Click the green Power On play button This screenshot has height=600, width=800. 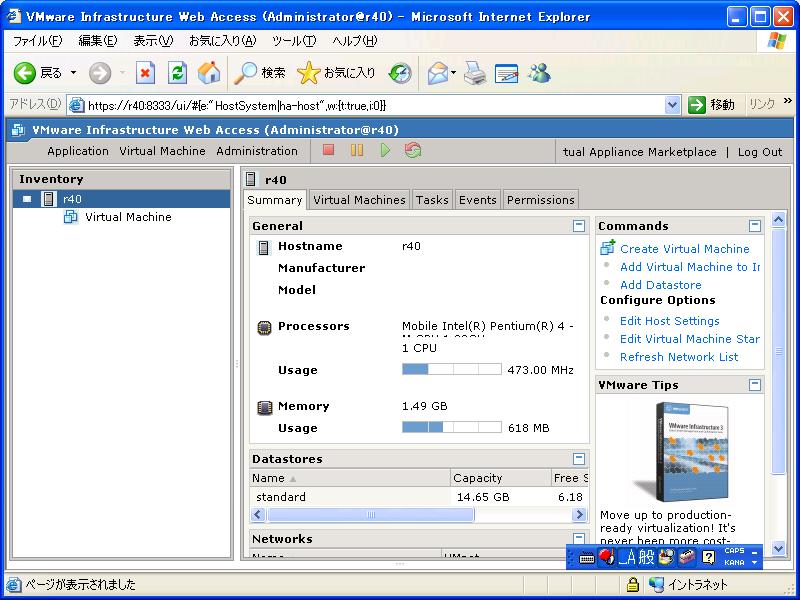pyautogui.click(x=385, y=150)
